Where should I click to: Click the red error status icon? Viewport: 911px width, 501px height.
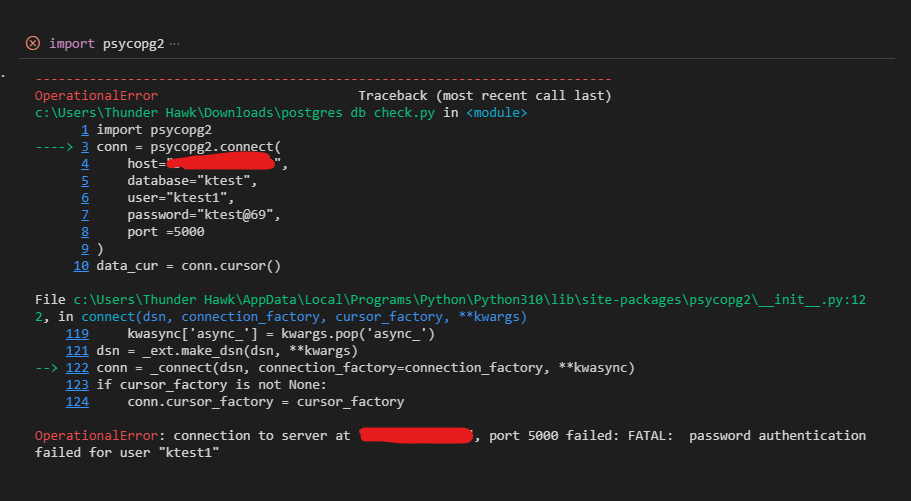33,43
